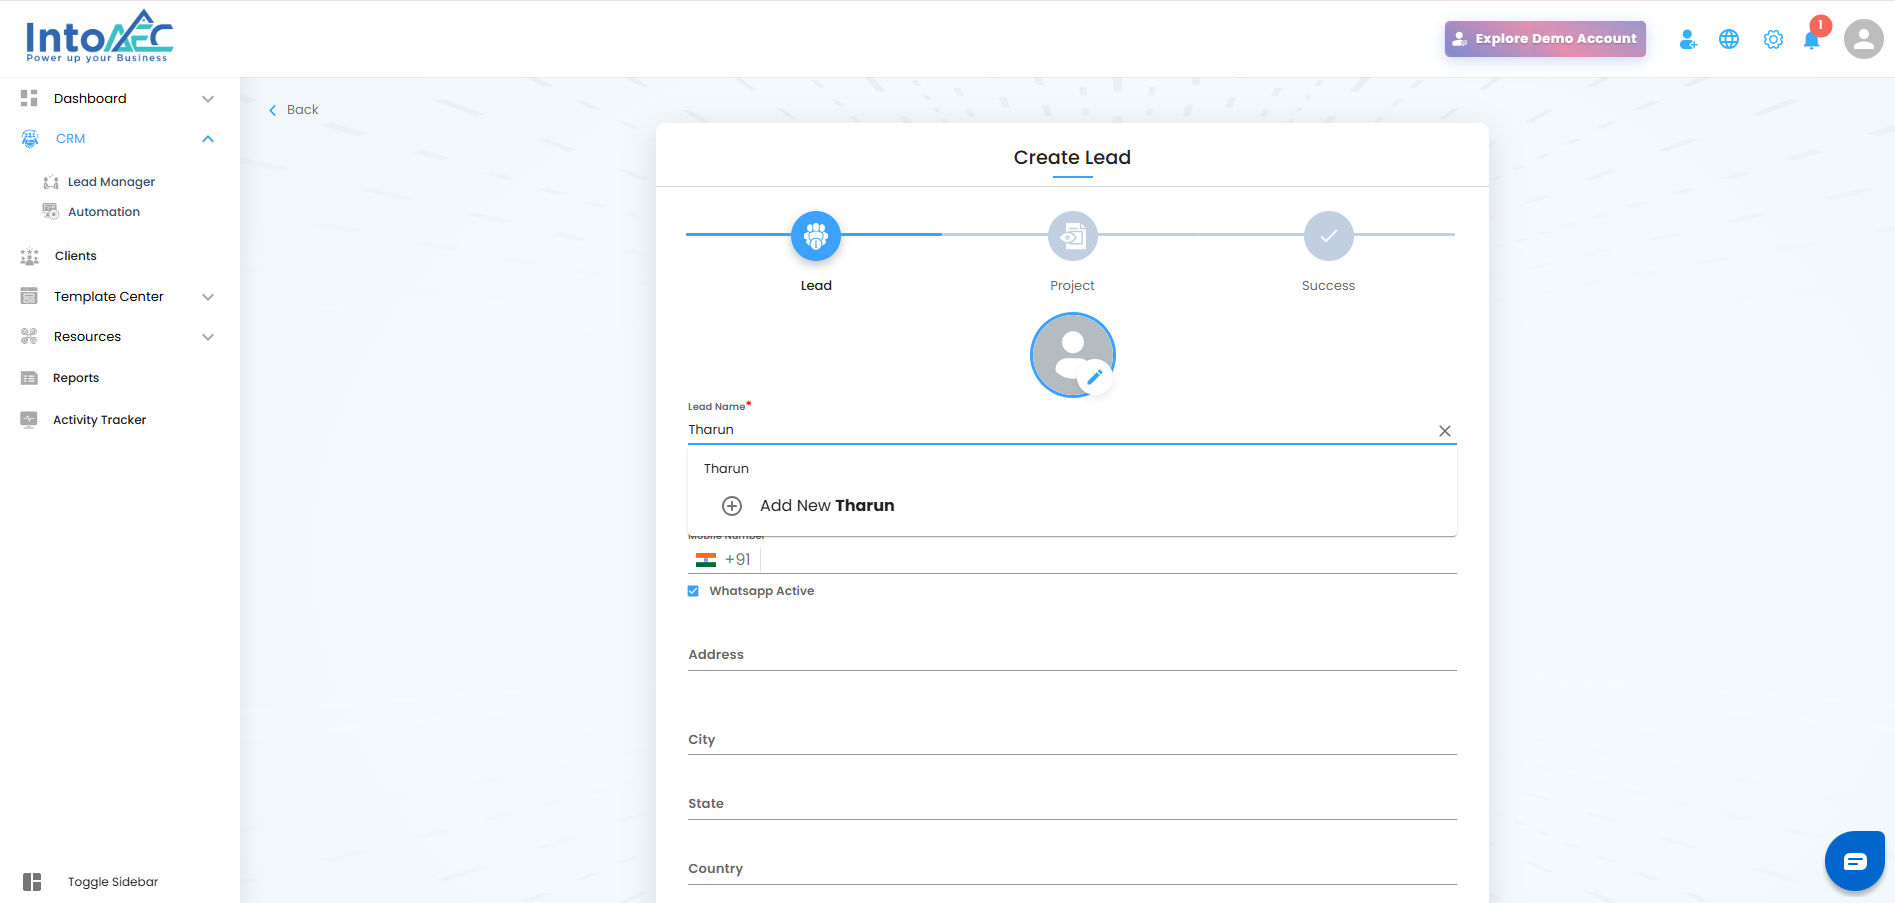Click the notification bell icon
The width and height of the screenshot is (1895, 903).
point(1811,40)
